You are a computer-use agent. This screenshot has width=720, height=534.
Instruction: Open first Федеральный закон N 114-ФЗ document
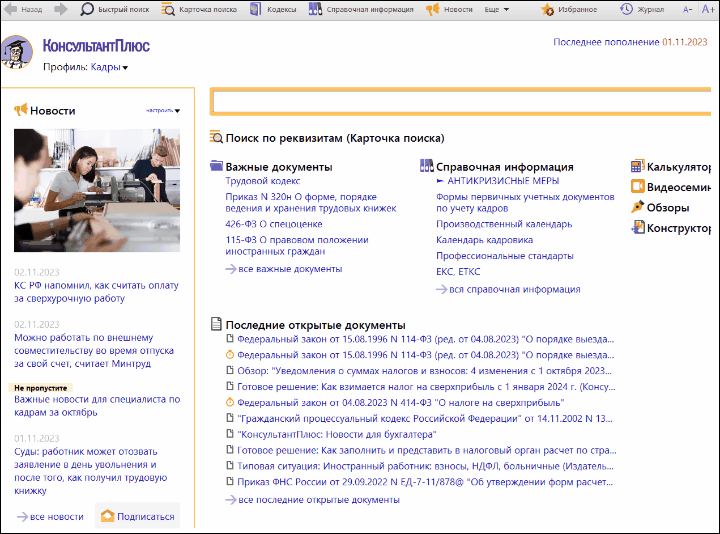426,339
